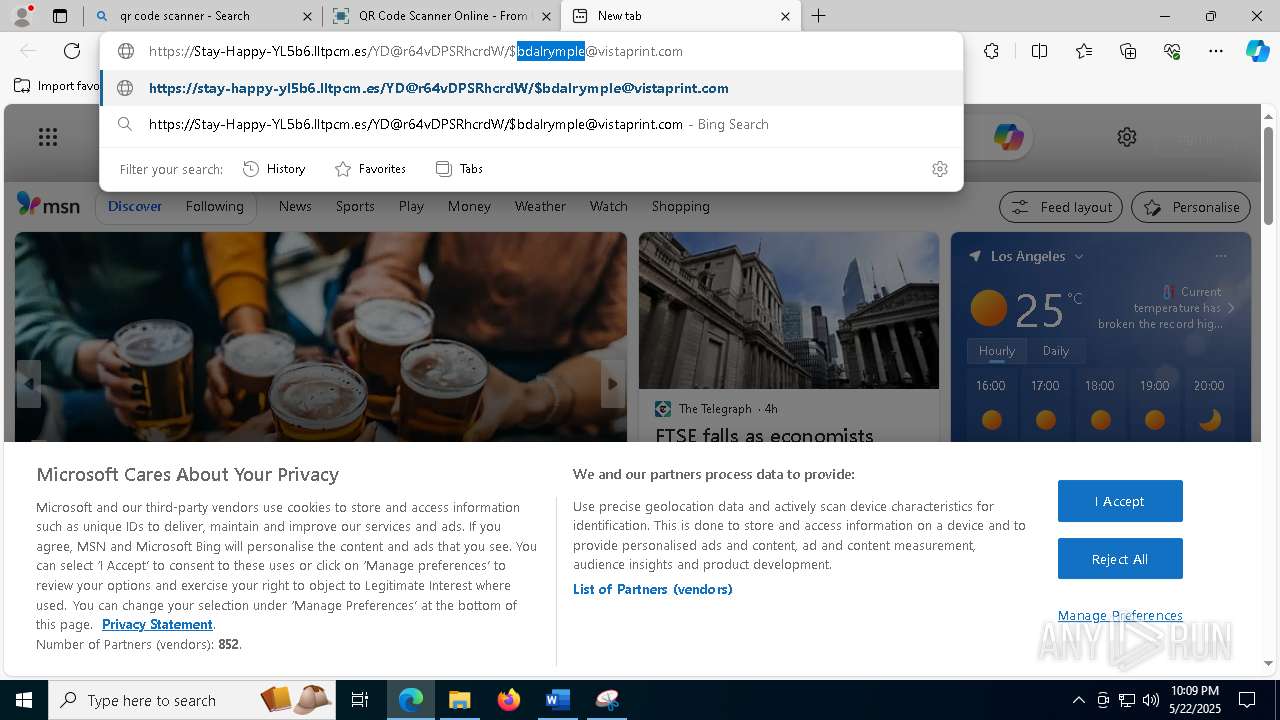Open address bar search settings gear

tap(939, 169)
